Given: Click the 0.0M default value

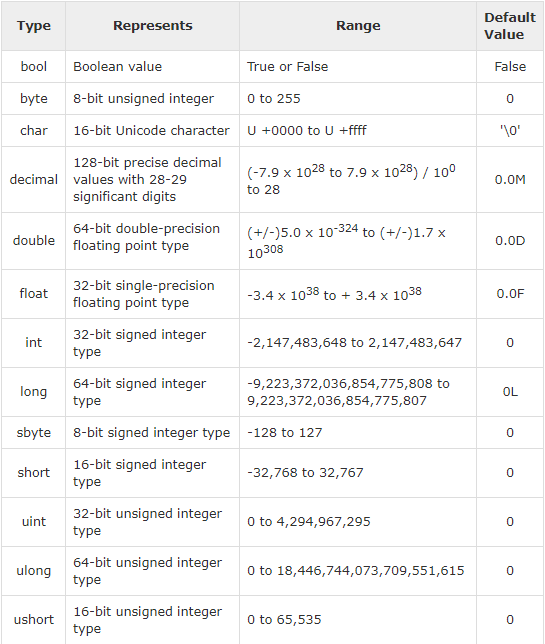Looking at the screenshot, I should [x=510, y=179].
